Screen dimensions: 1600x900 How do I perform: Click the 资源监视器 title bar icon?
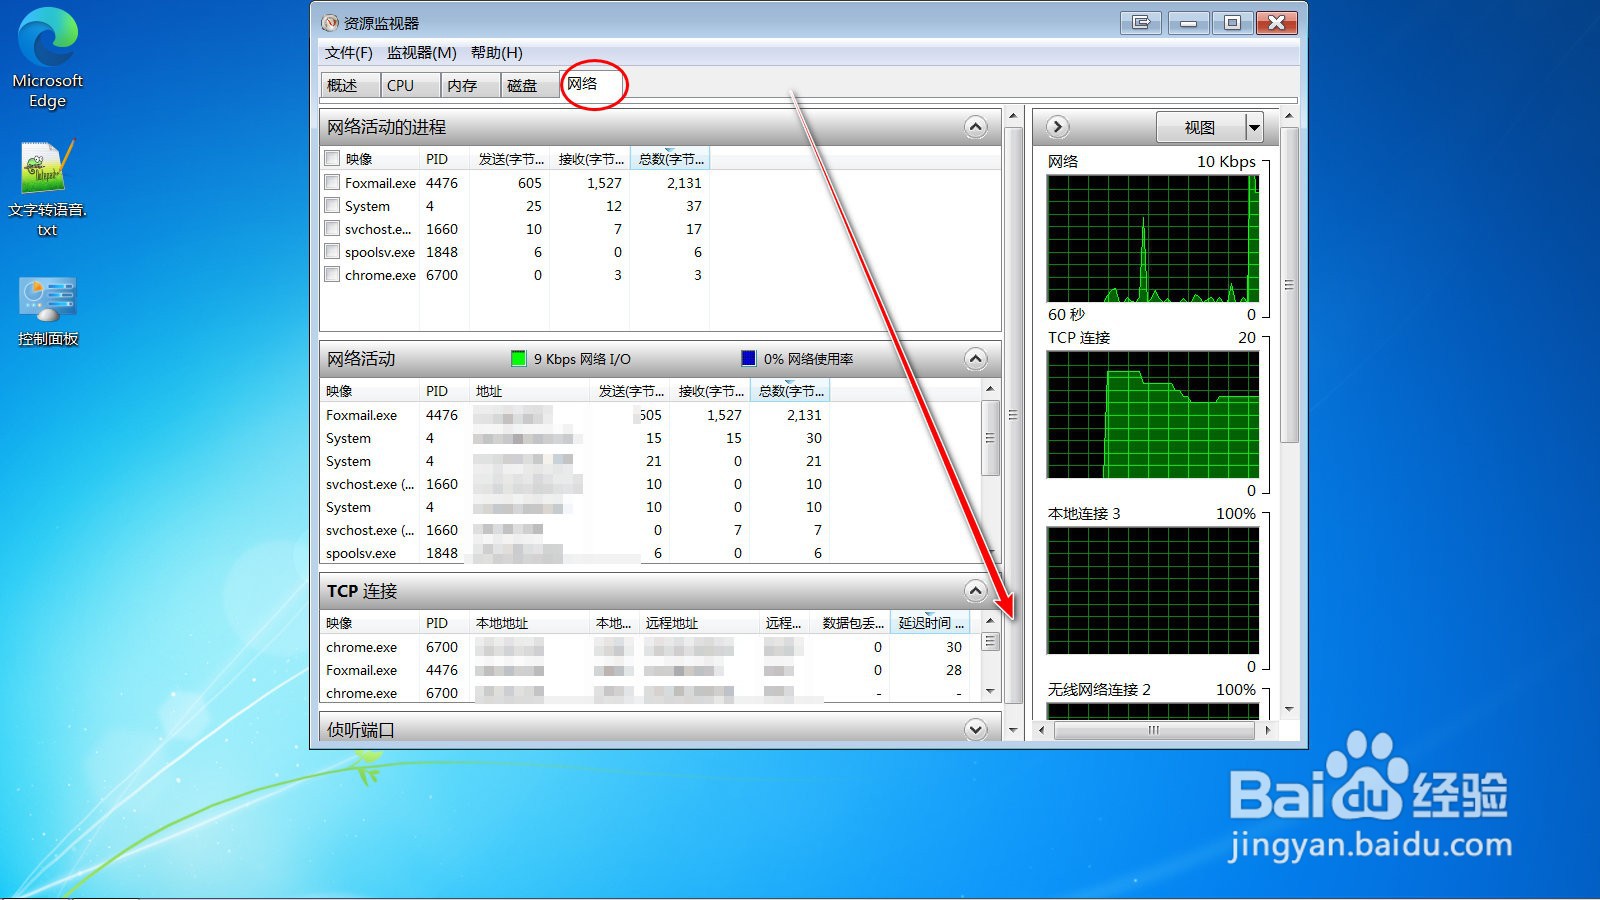point(330,22)
